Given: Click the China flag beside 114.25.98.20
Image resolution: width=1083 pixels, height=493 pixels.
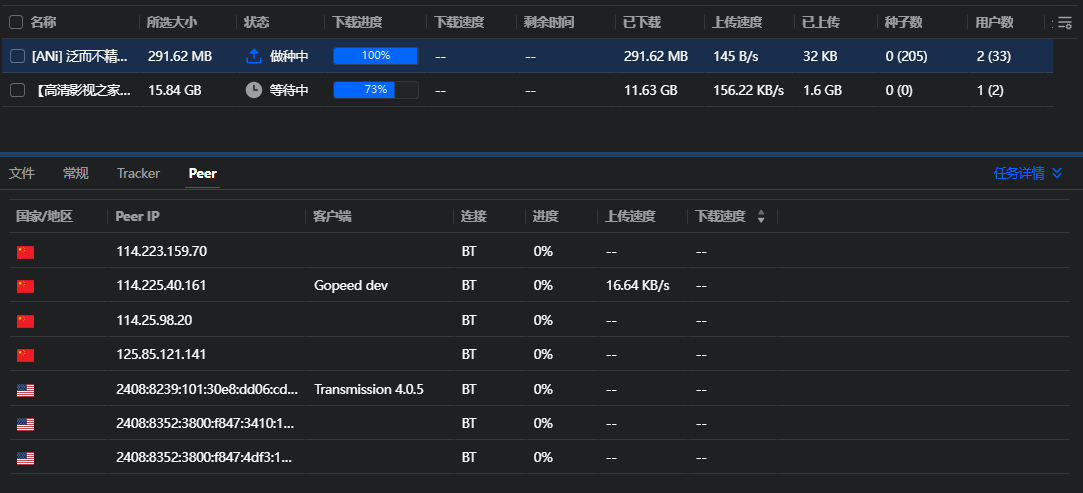Looking at the screenshot, I should pos(26,320).
